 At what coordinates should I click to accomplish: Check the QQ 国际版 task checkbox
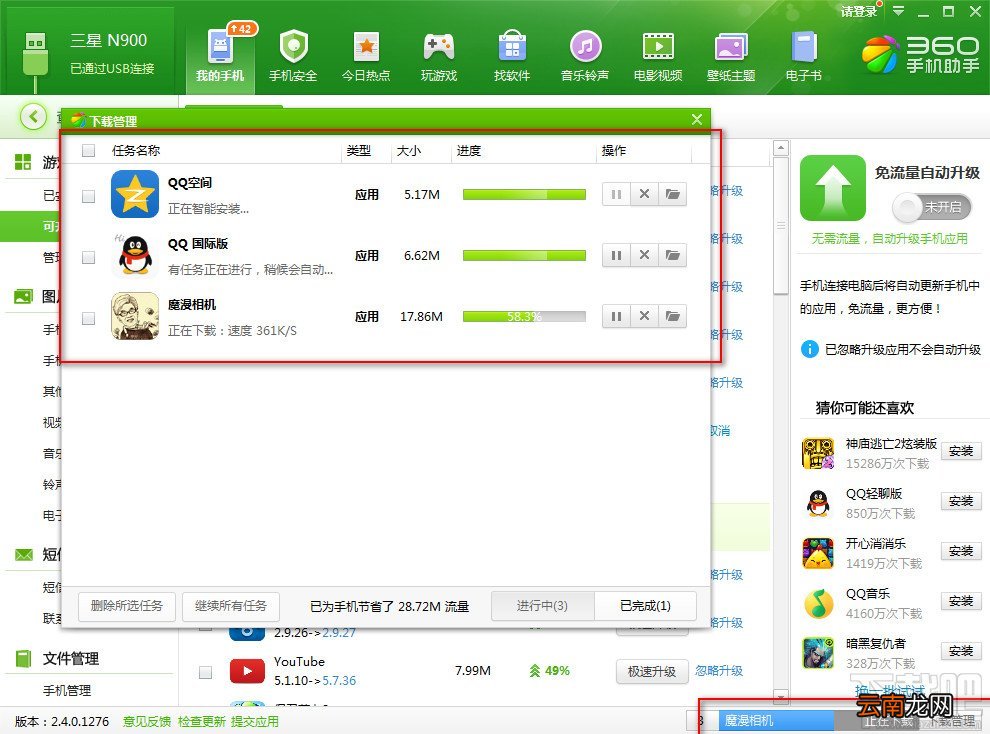[88, 257]
